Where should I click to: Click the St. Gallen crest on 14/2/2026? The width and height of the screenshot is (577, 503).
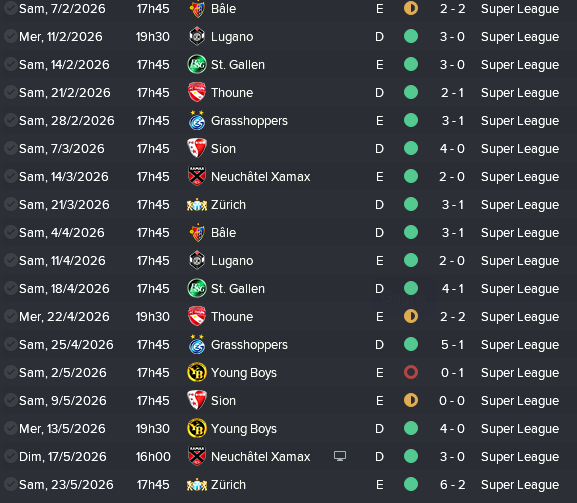pyautogui.click(x=197, y=65)
